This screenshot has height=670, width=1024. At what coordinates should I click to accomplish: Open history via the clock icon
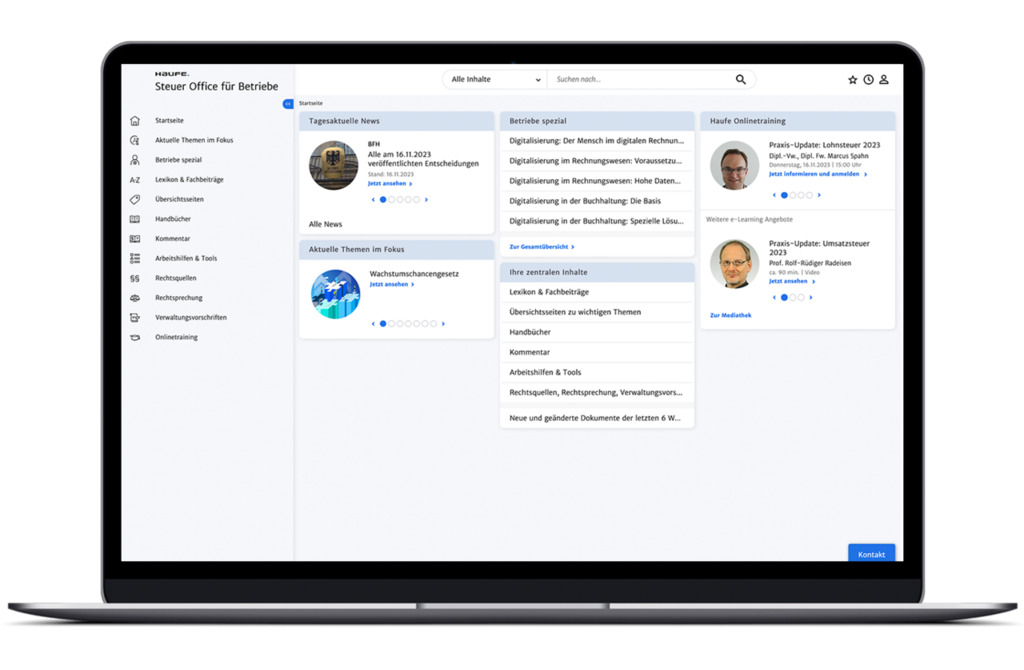[868, 80]
